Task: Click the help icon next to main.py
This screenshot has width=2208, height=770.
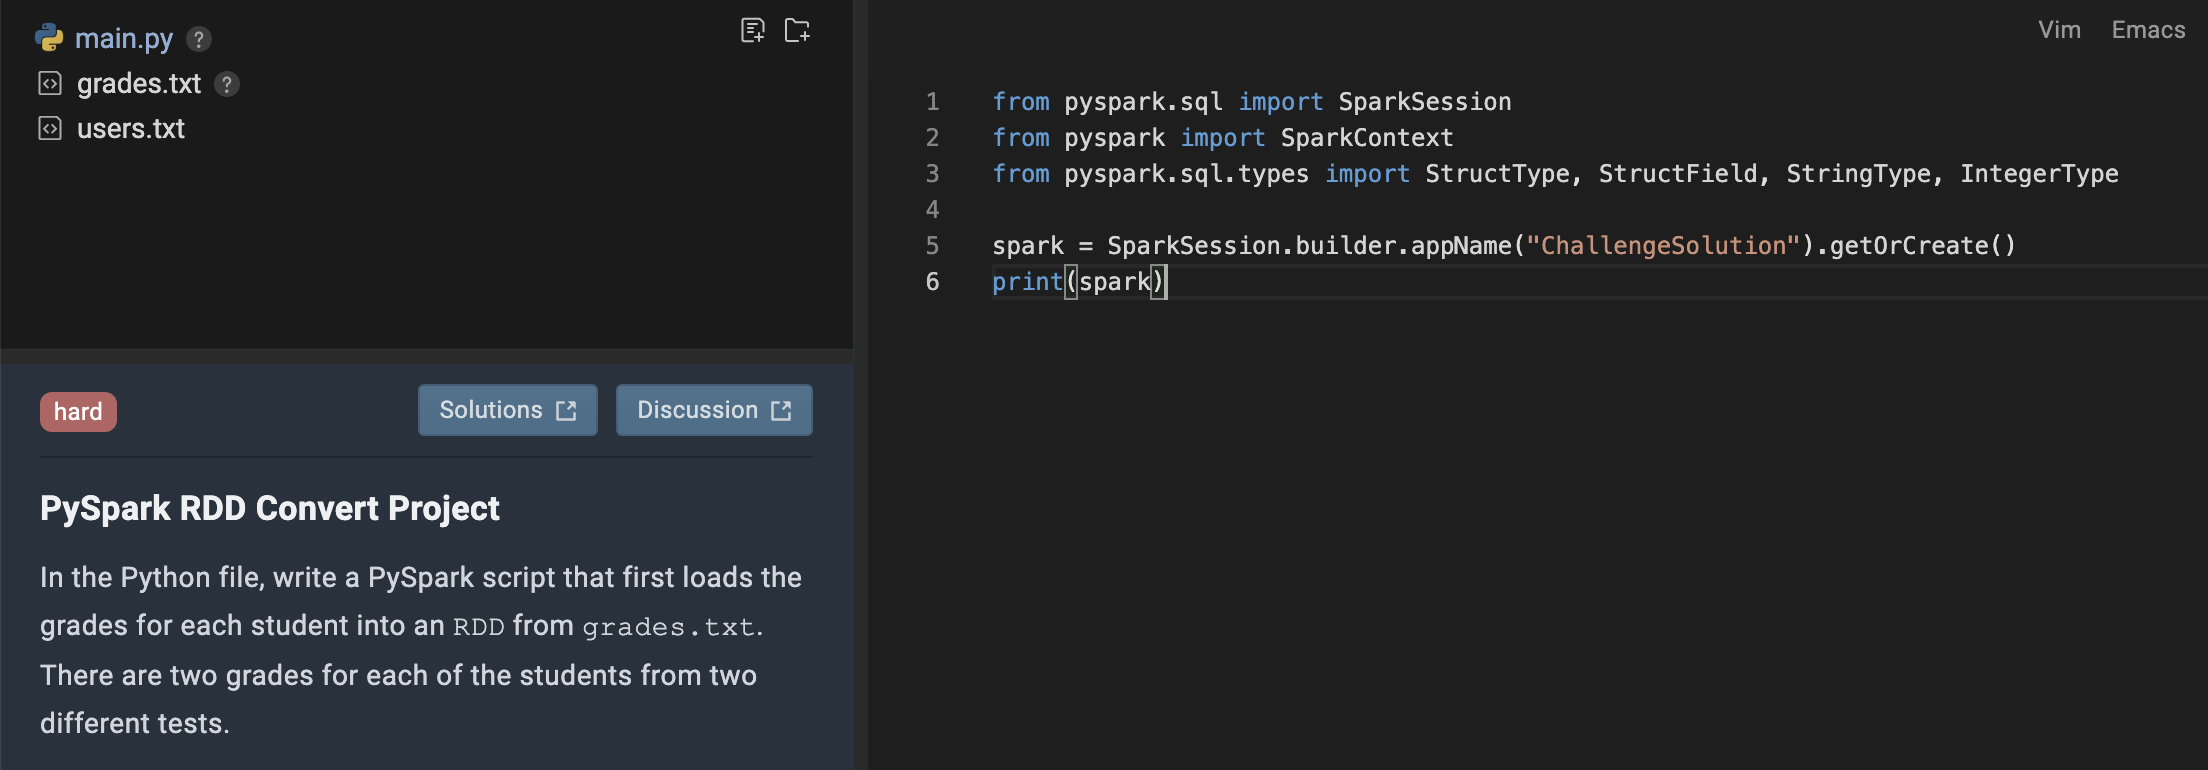Action: coord(199,39)
